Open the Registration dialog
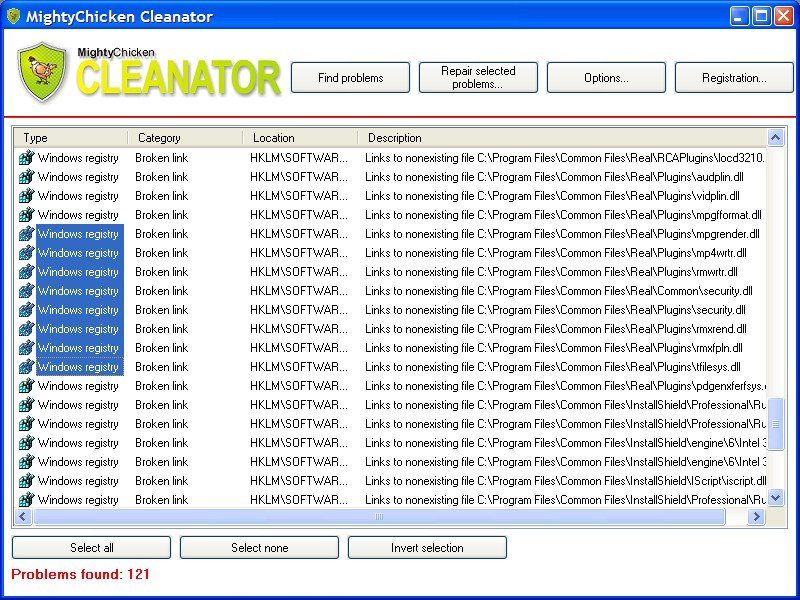This screenshot has width=800, height=600. [734, 78]
